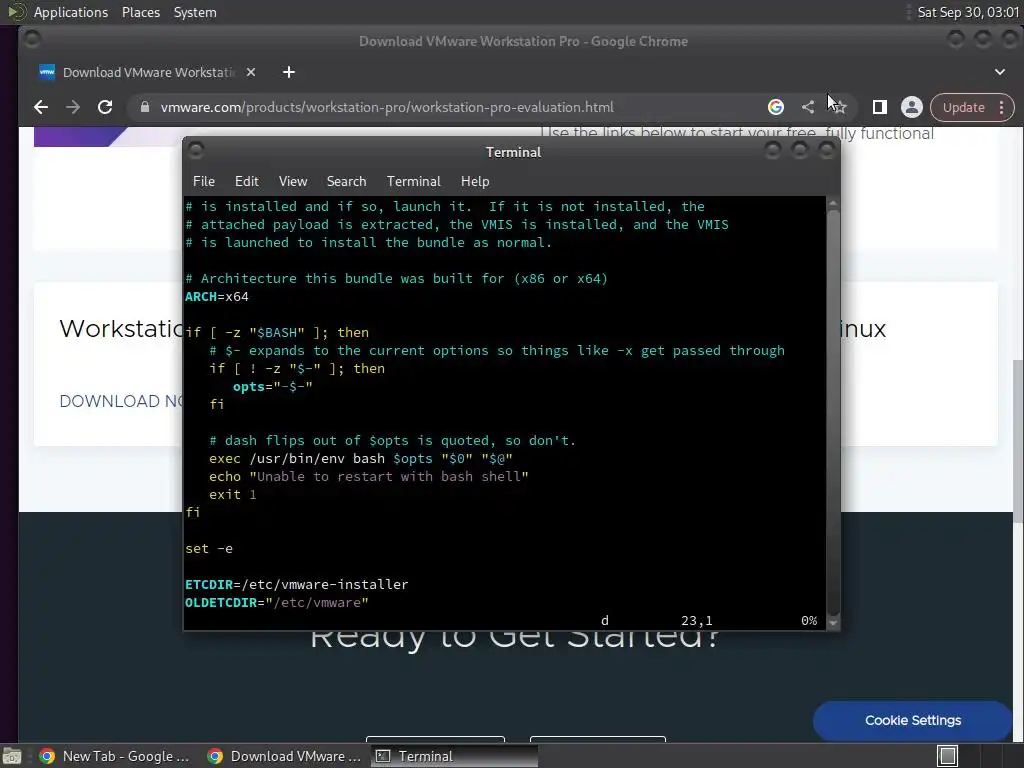This screenshot has height=768, width=1024.
Task: Click the MATE logo in top panel
Action: coord(16,12)
